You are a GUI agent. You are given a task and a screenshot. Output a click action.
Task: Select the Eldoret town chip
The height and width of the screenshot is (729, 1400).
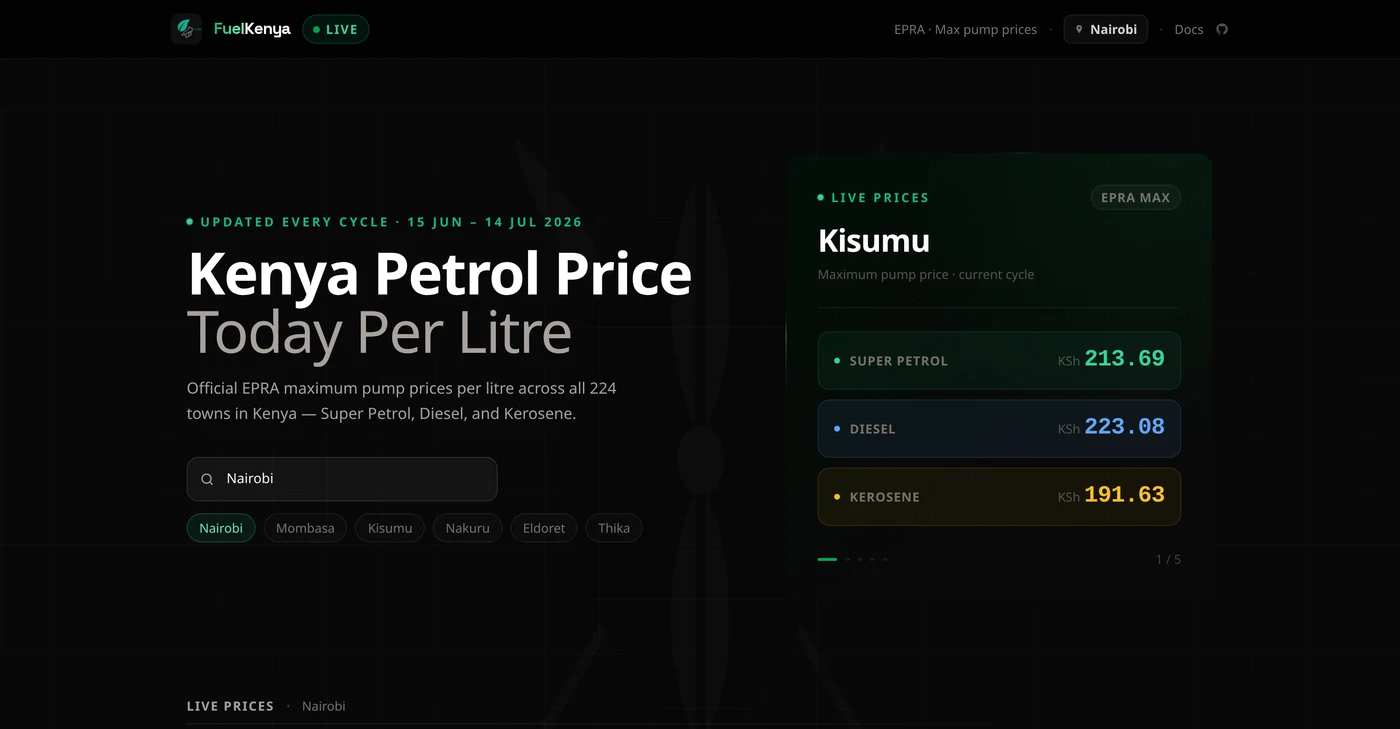[544, 528]
